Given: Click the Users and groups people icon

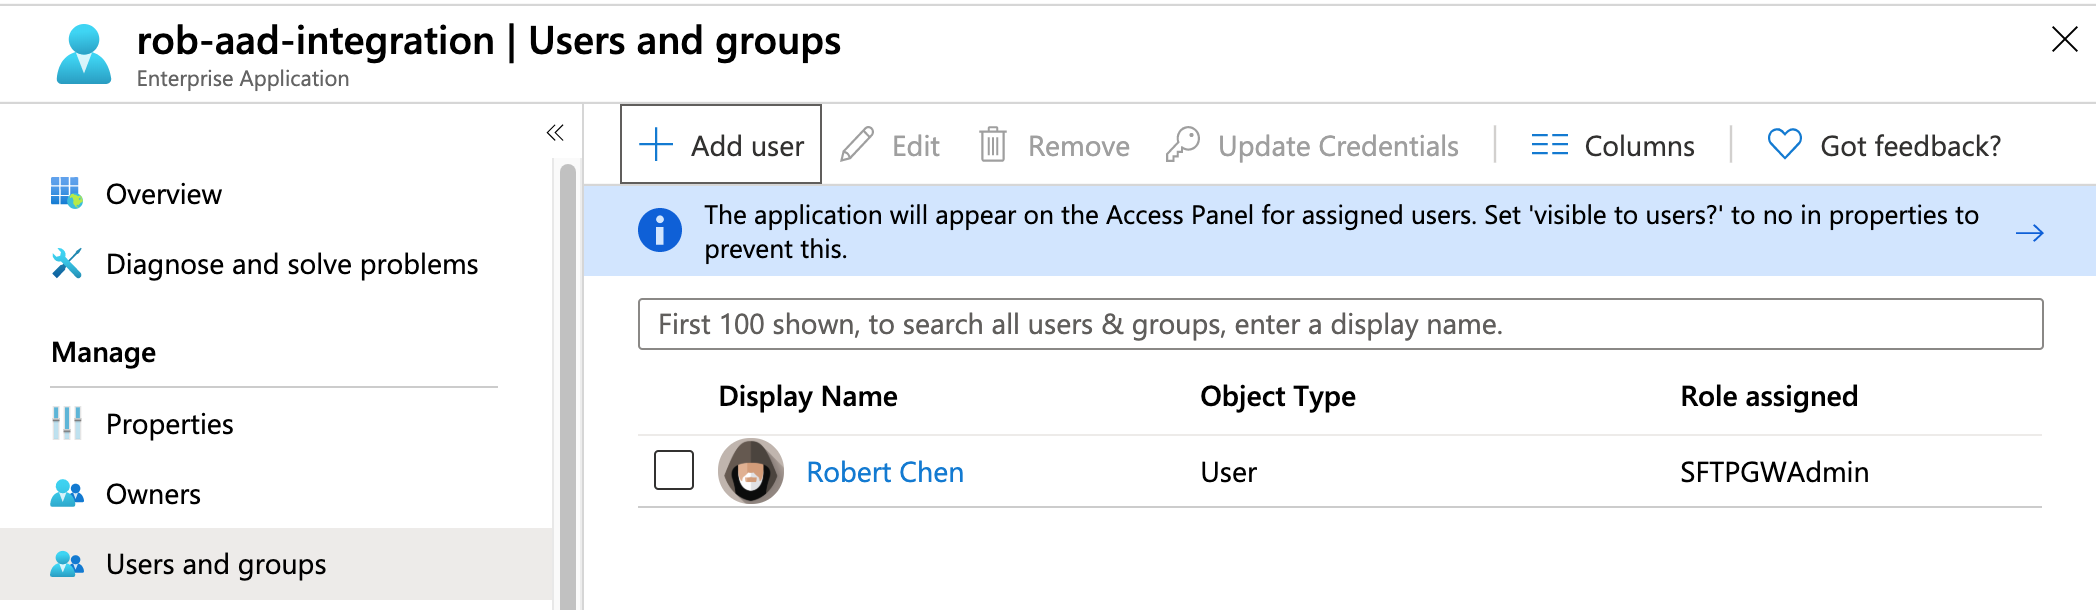Looking at the screenshot, I should 66,564.
